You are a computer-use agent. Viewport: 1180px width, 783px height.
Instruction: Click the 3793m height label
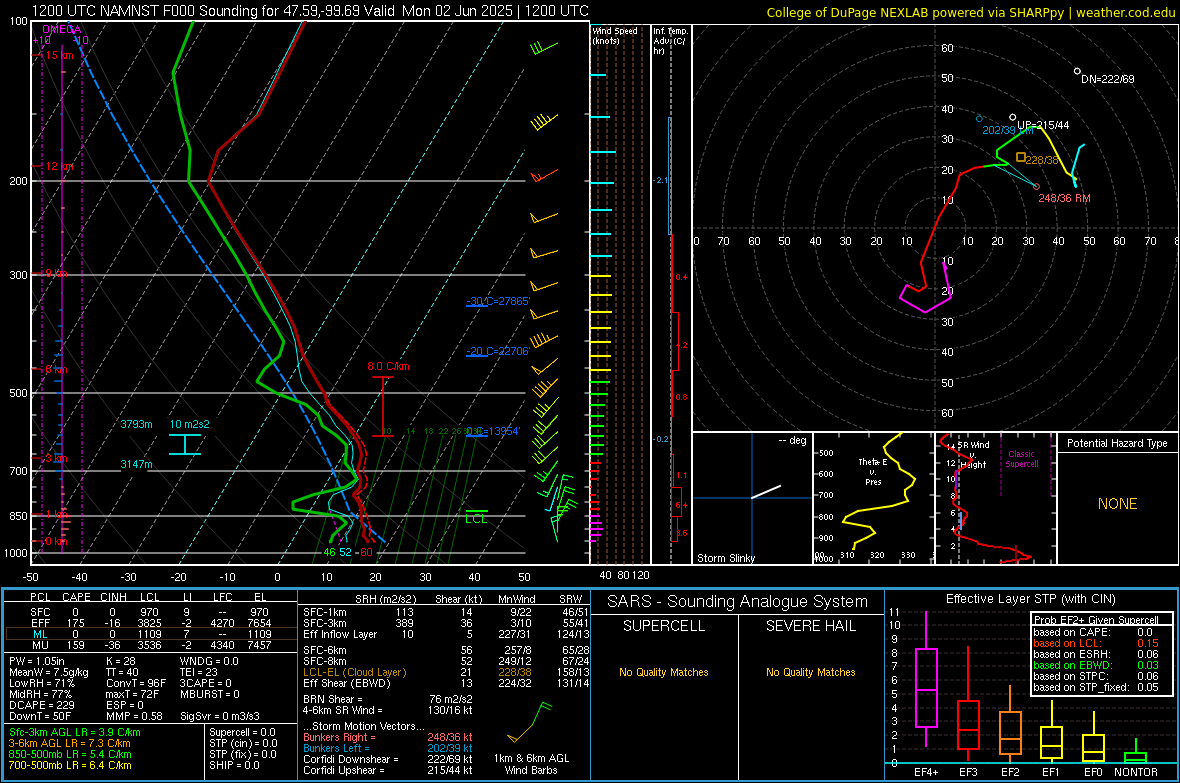[x=136, y=425]
